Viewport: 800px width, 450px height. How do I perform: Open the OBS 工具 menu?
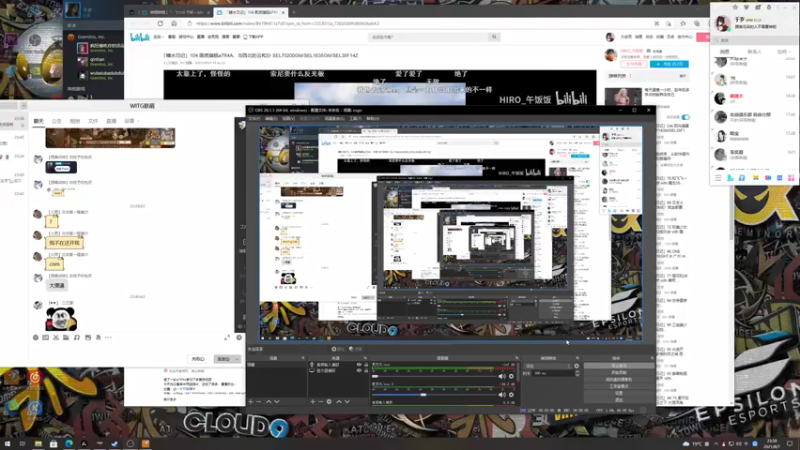[x=355, y=119]
